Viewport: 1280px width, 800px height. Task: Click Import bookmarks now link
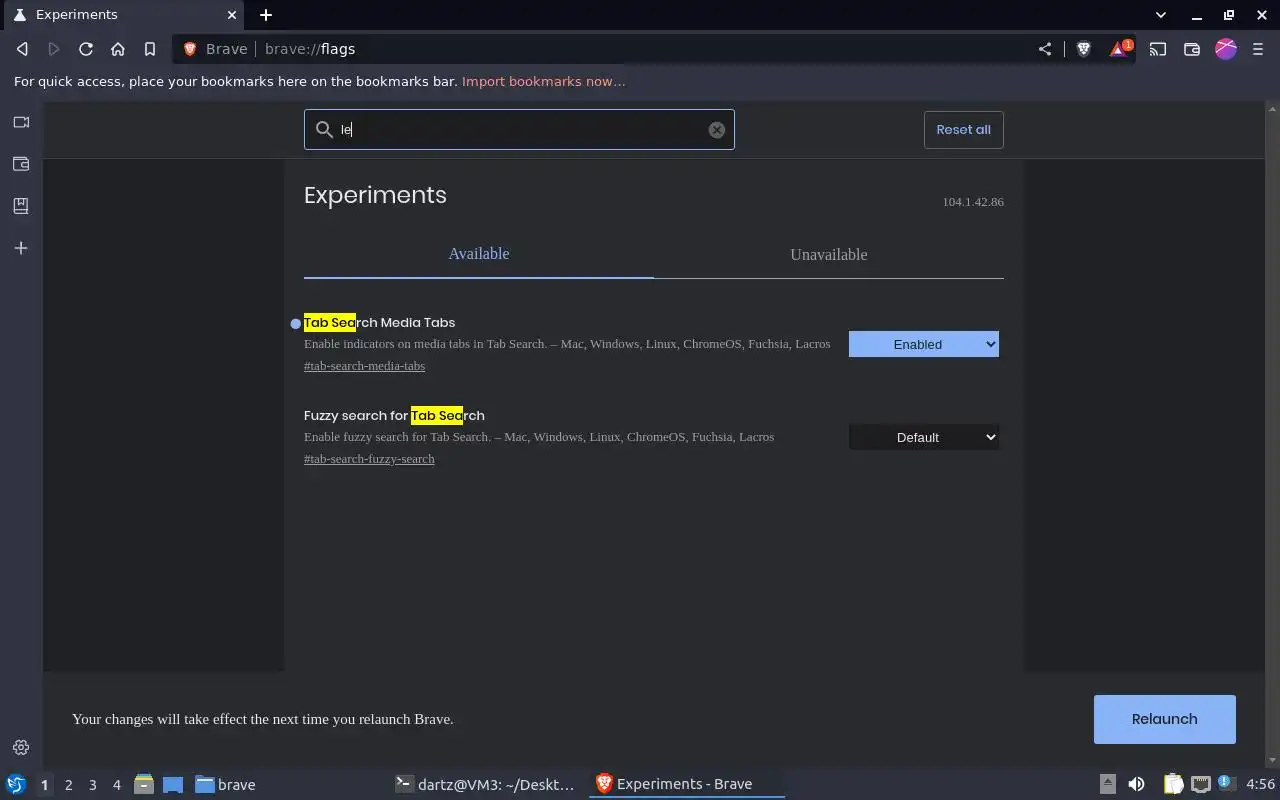coord(544,81)
